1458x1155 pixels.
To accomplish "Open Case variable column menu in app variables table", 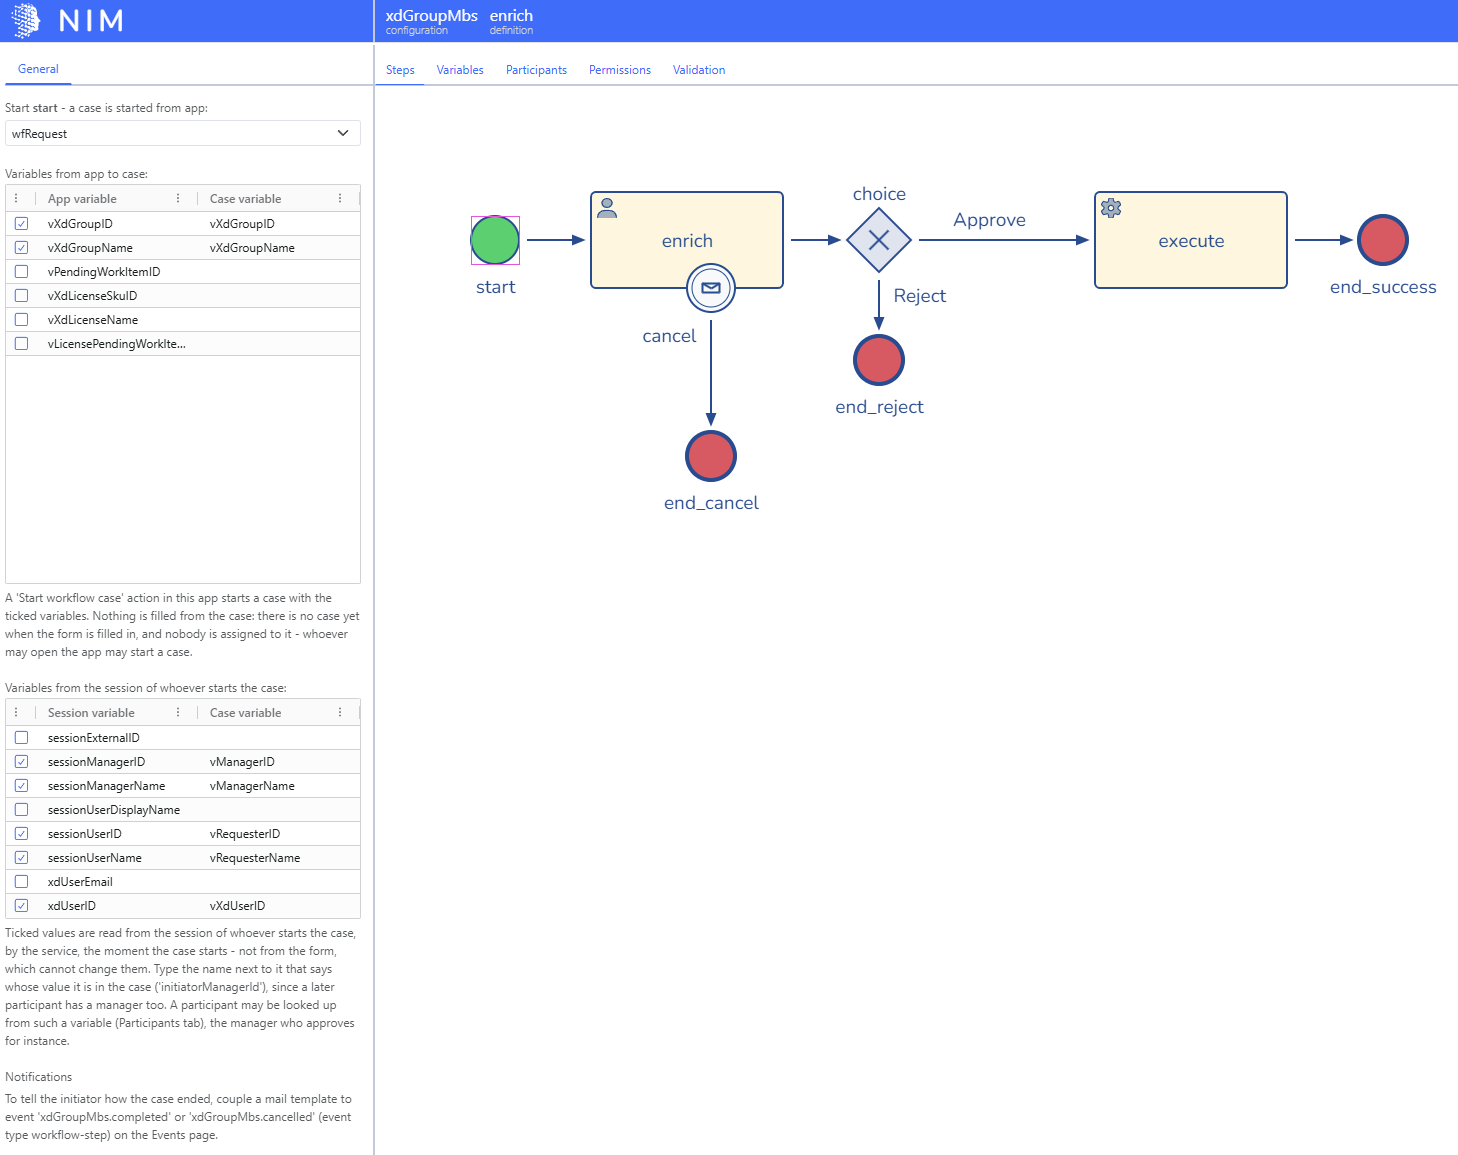I will pos(340,198).
